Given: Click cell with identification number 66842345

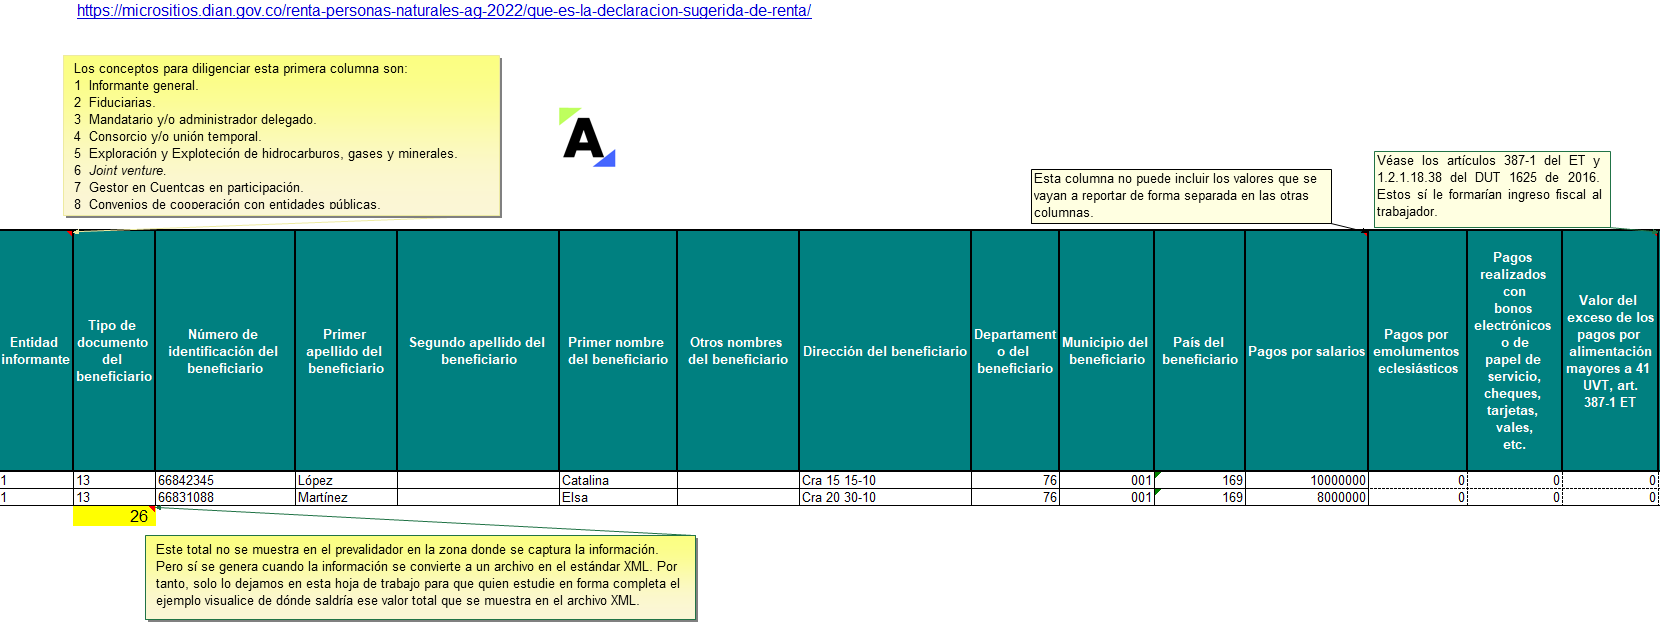Looking at the screenshot, I should [x=225, y=480].
